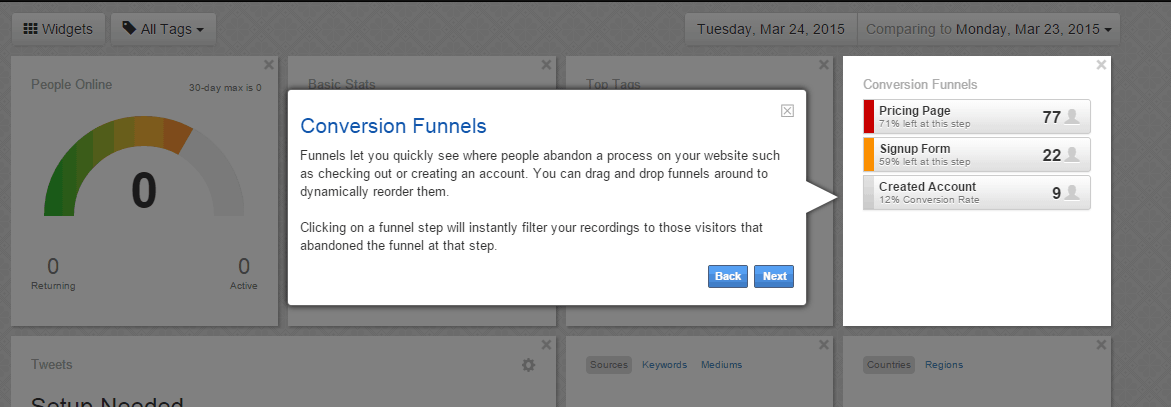Close the Sources widget
Image resolution: width=1171 pixels, height=407 pixels.
823,345
